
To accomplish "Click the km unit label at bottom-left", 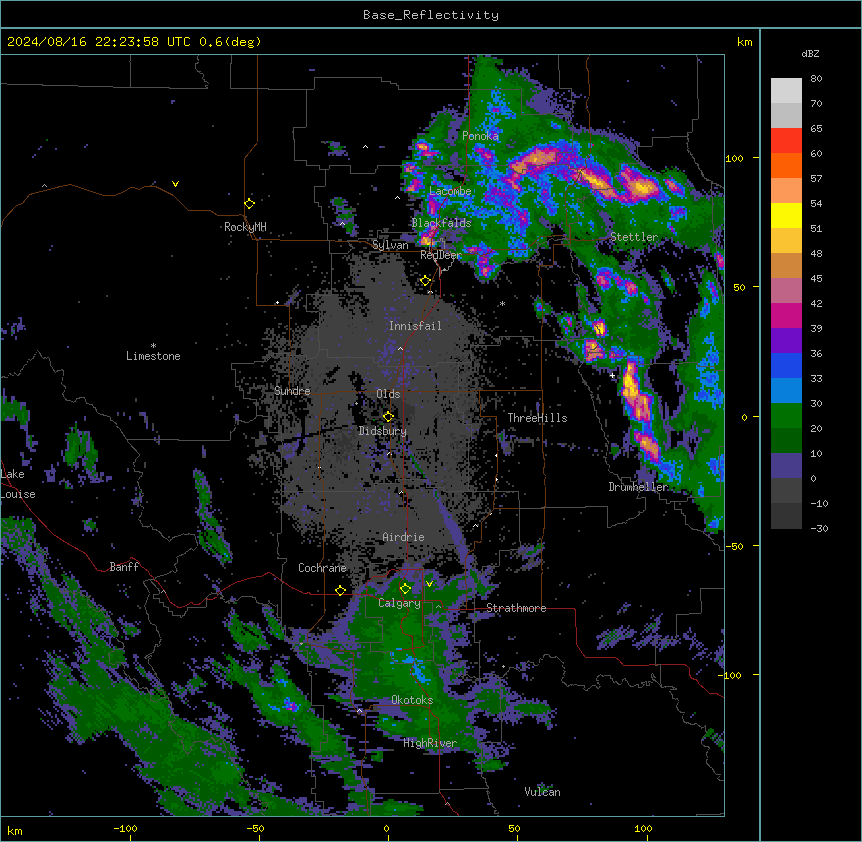I will (x=15, y=830).
